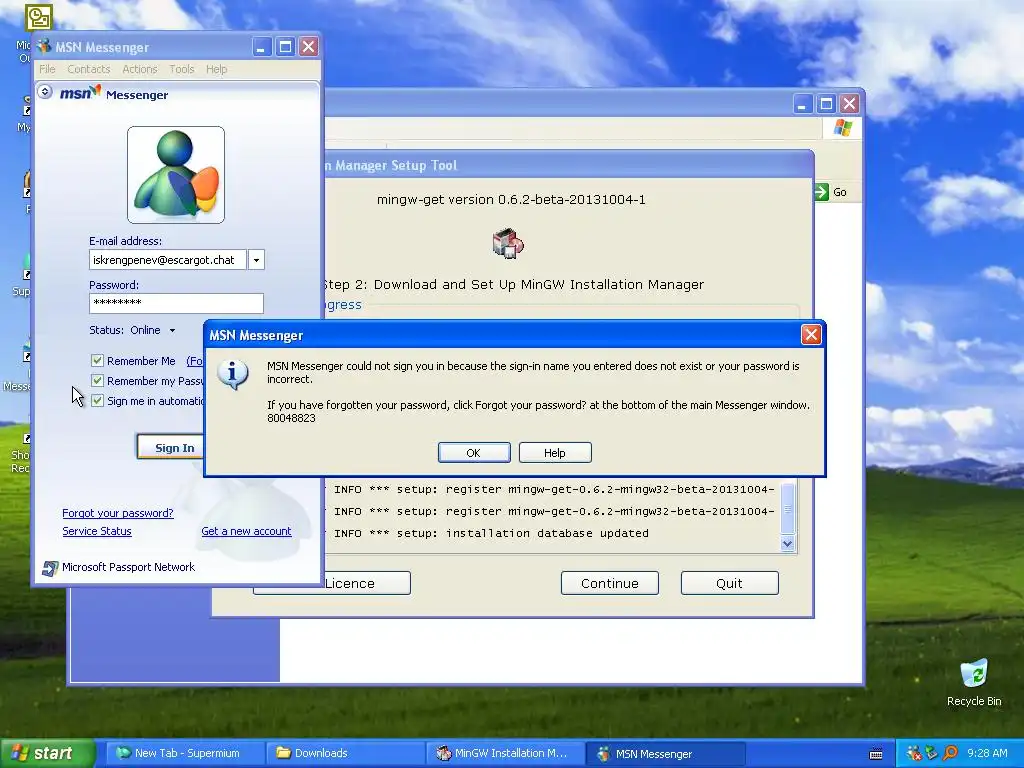This screenshot has height=768, width=1024.
Task: Select MSN Messenger taskbar button
Action: (665, 753)
